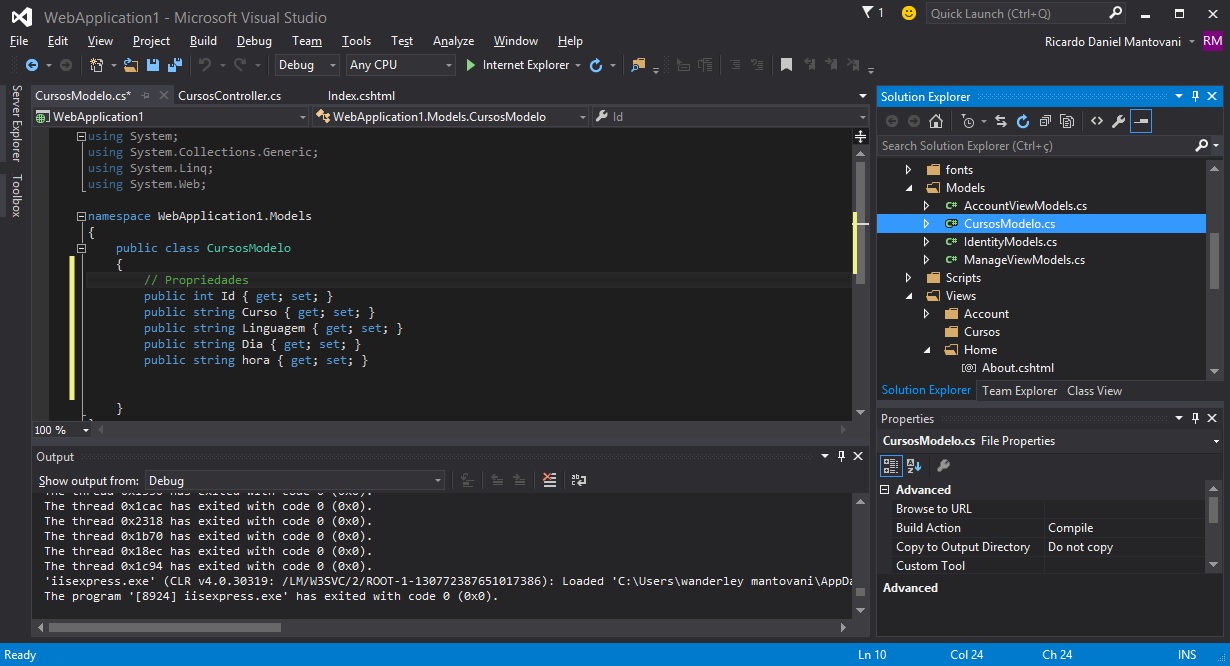Toggle auto-hide pin on Output panel
Screen dimensions: 1230x666
click(841, 456)
